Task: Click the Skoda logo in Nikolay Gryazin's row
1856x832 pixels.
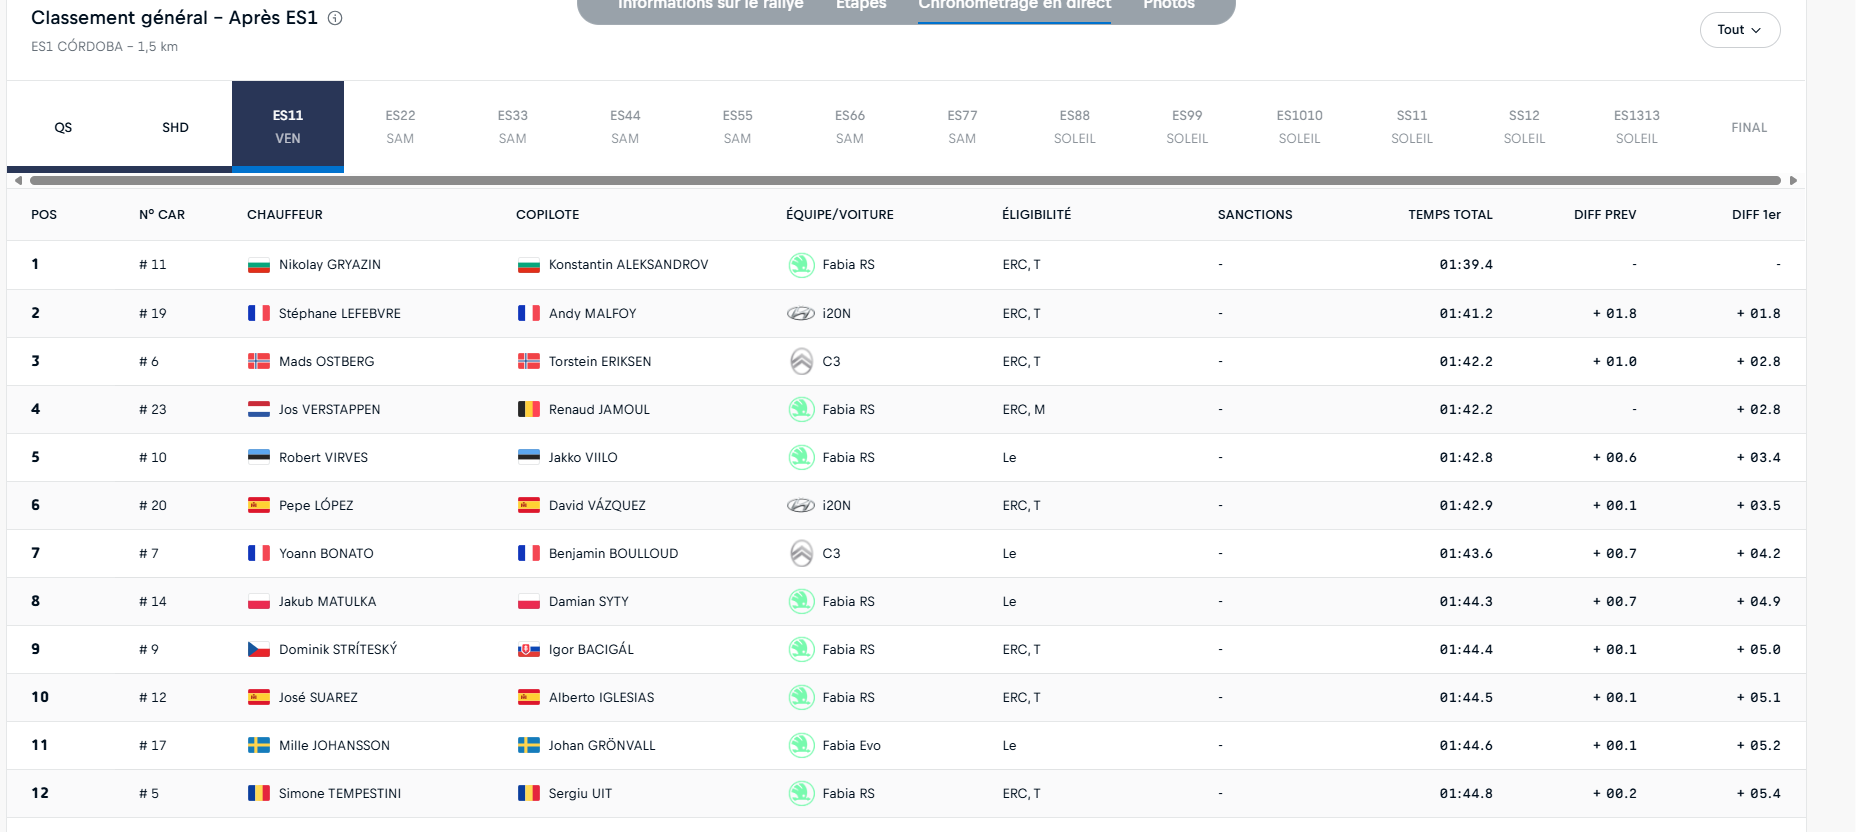Action: tap(801, 265)
